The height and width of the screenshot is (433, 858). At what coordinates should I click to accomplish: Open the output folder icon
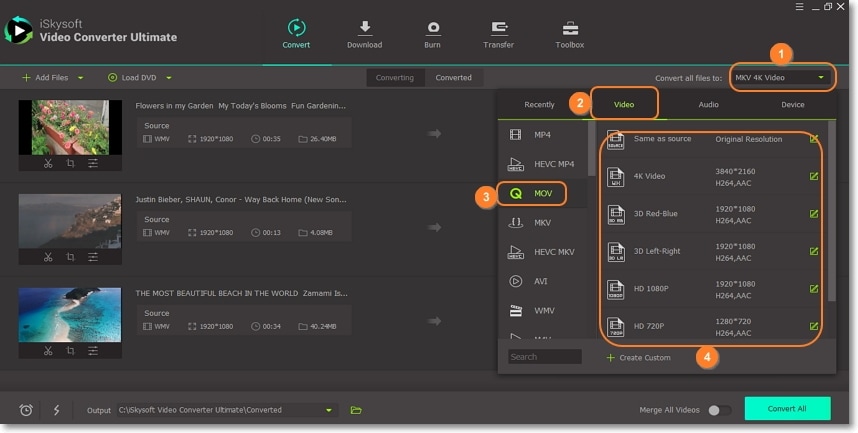356,410
